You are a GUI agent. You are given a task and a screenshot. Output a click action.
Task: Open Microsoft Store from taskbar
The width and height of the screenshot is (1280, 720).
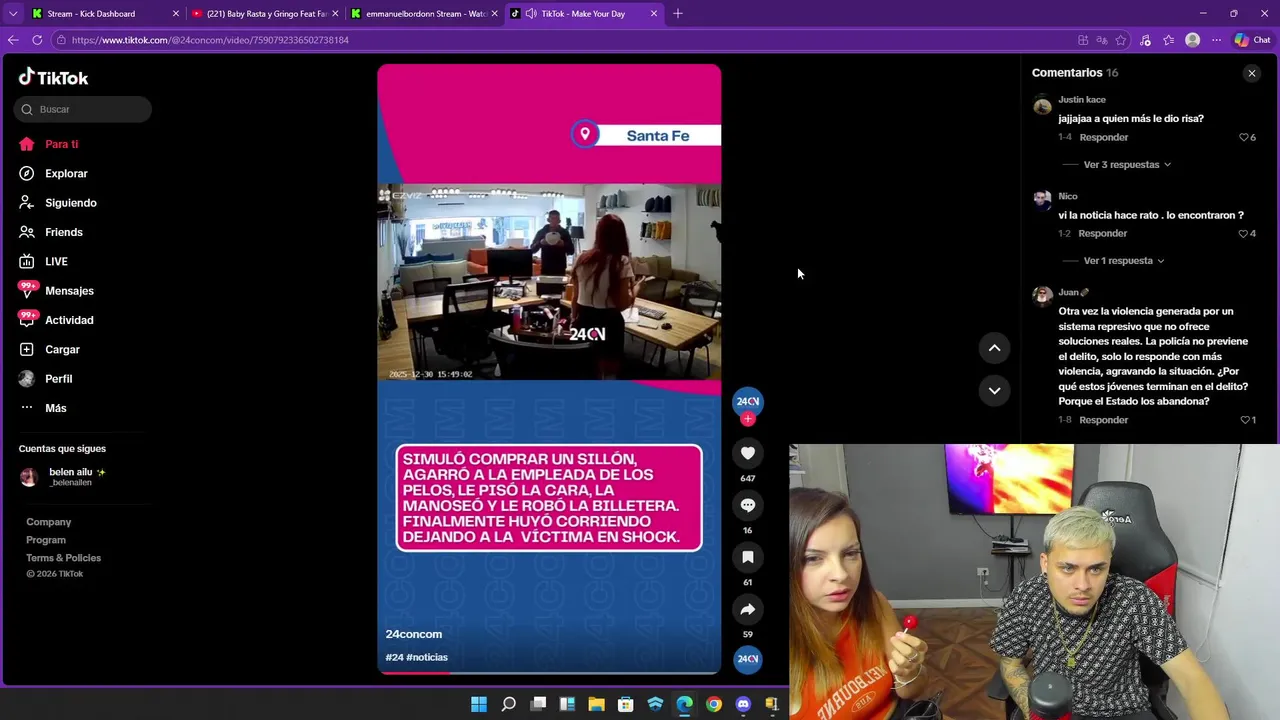point(625,704)
